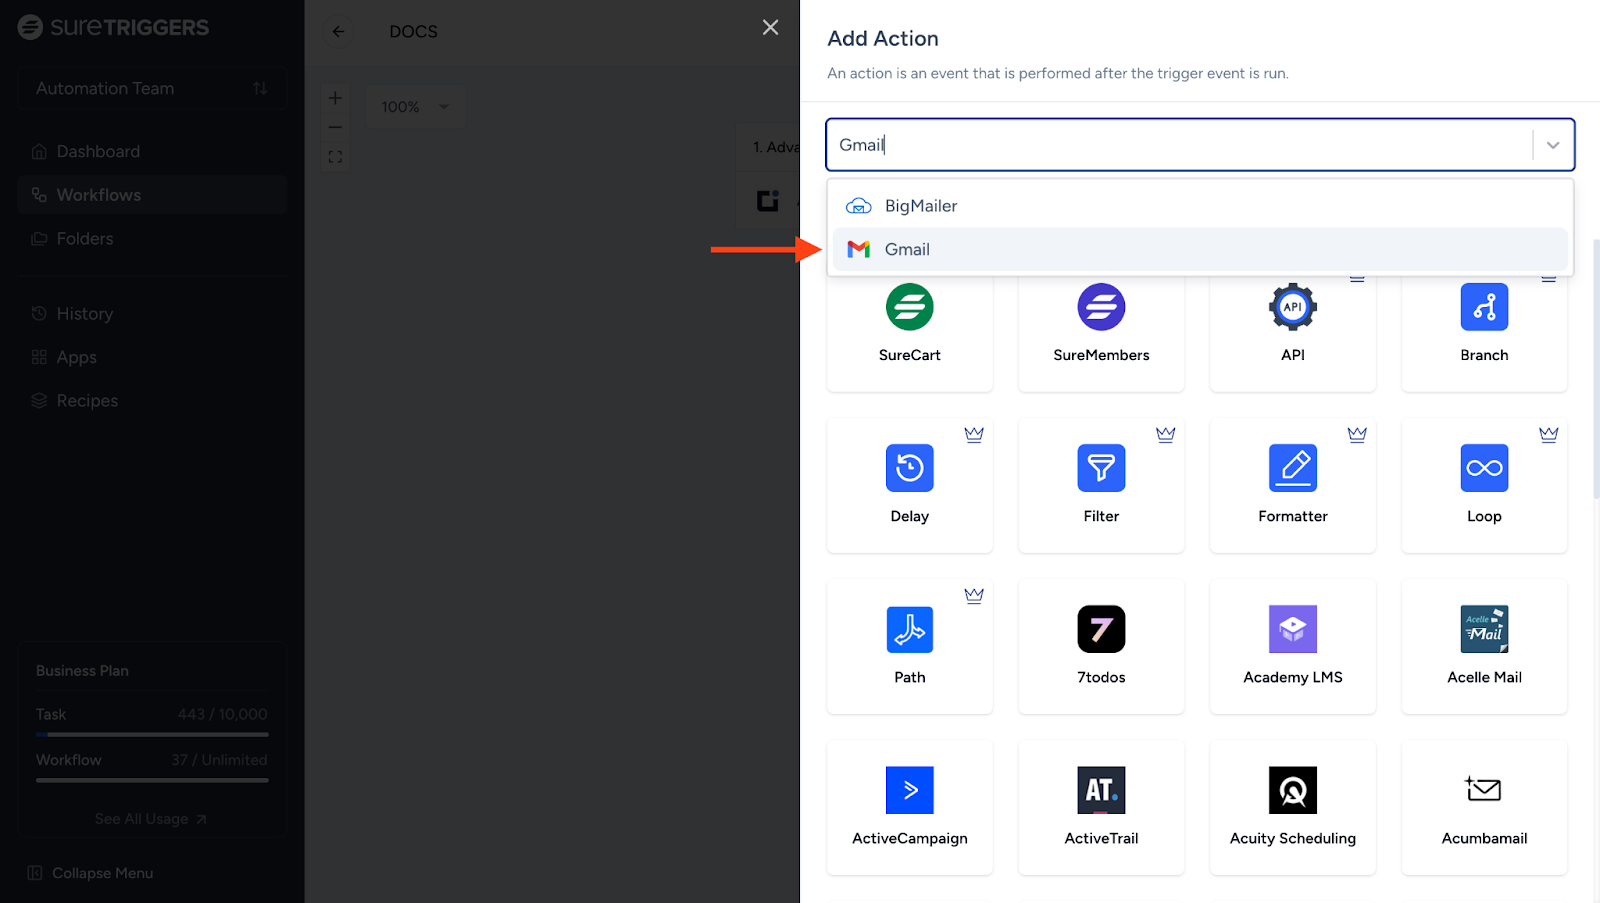
Task: Navigate to the Recipes section
Action: [88, 400]
